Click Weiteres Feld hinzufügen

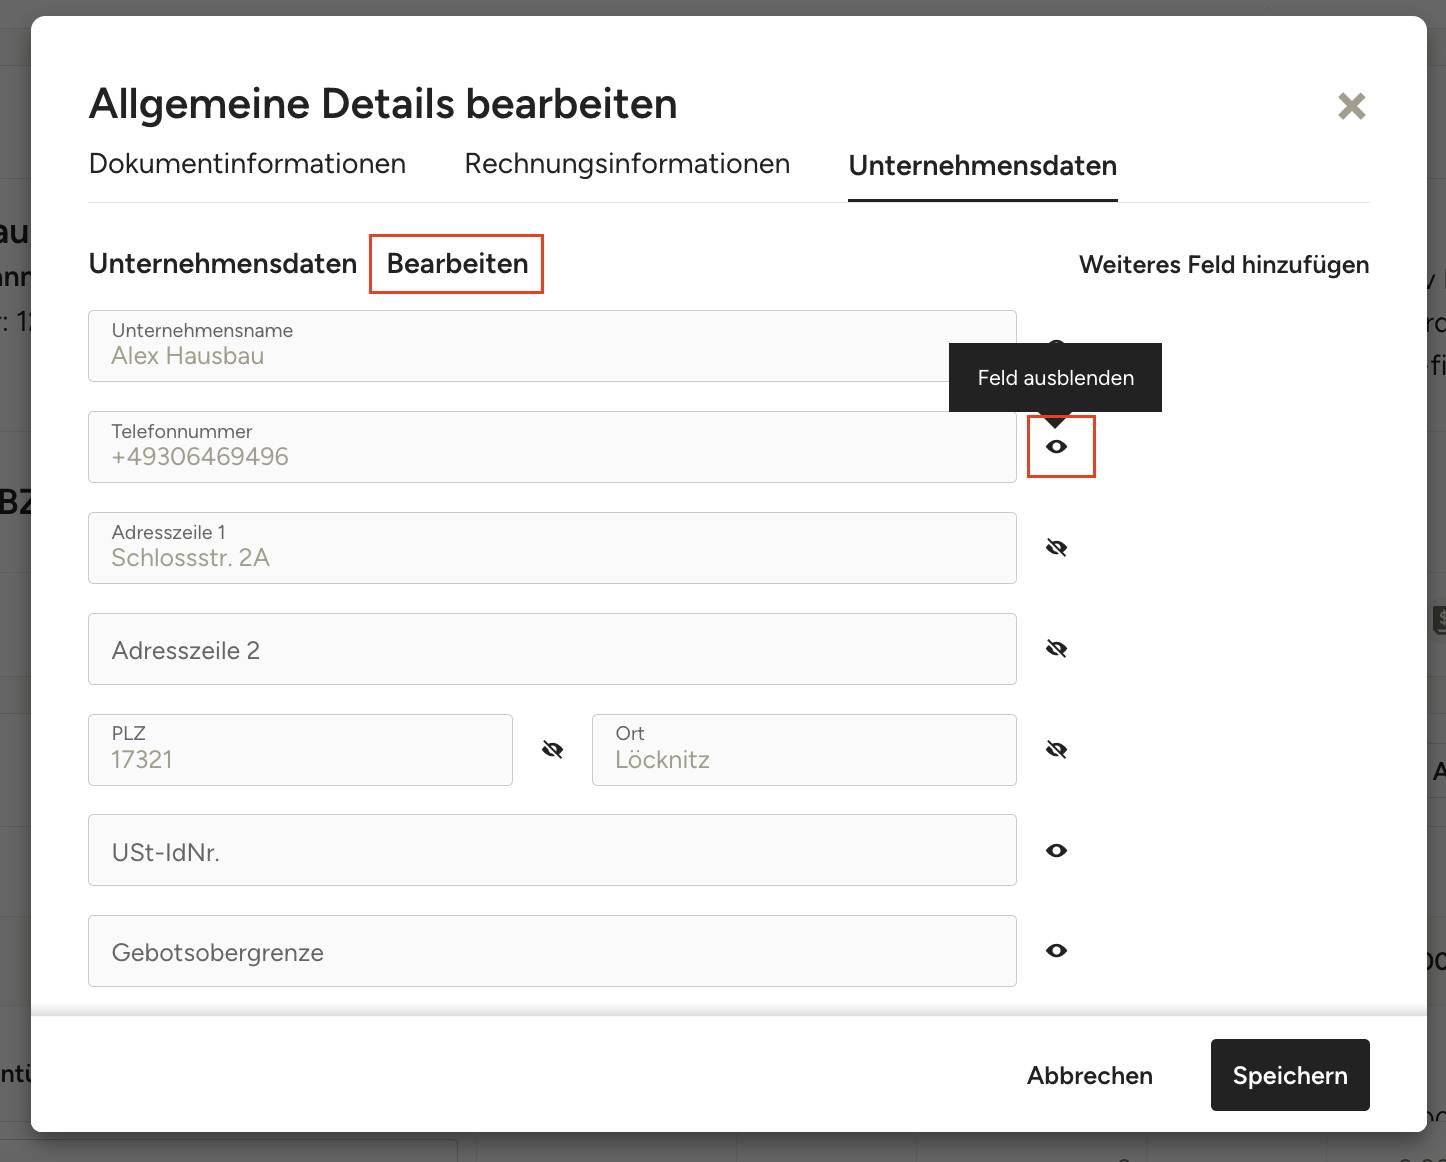pyautogui.click(x=1223, y=265)
